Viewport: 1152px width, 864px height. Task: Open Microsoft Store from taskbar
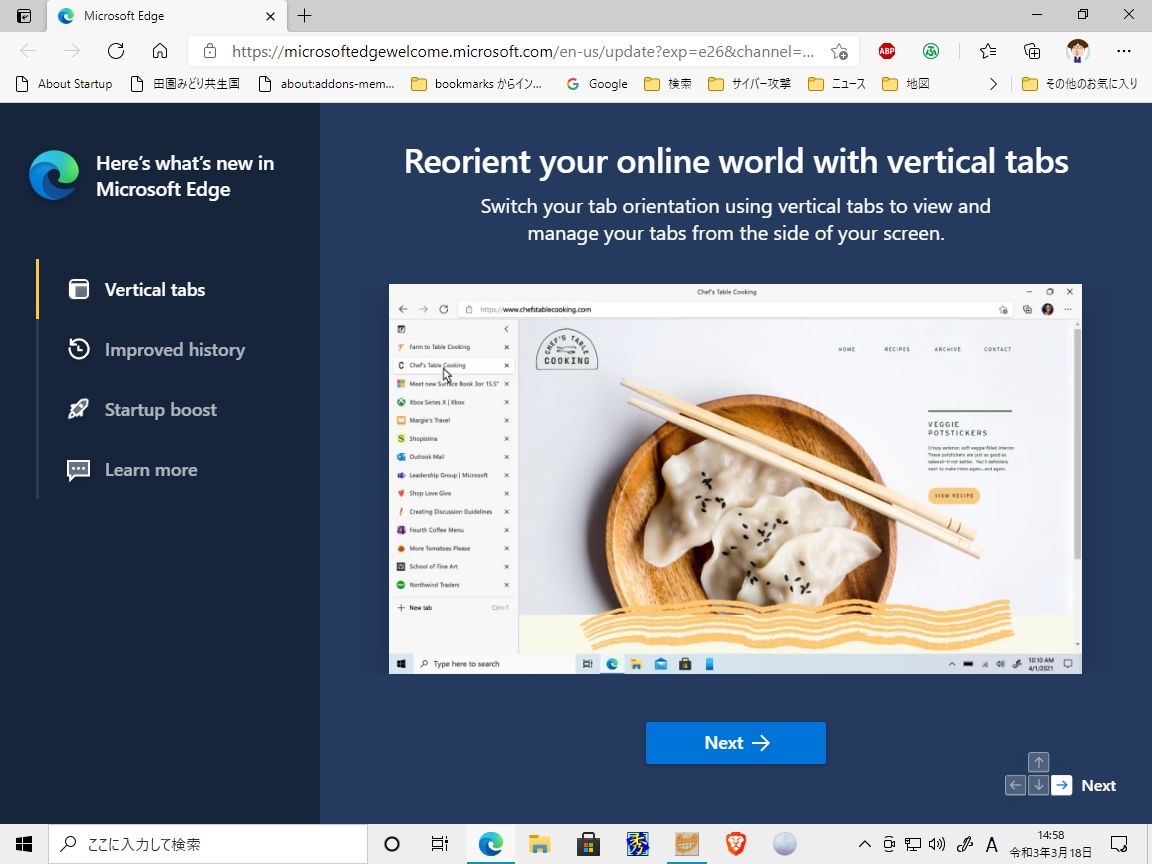tap(588, 844)
